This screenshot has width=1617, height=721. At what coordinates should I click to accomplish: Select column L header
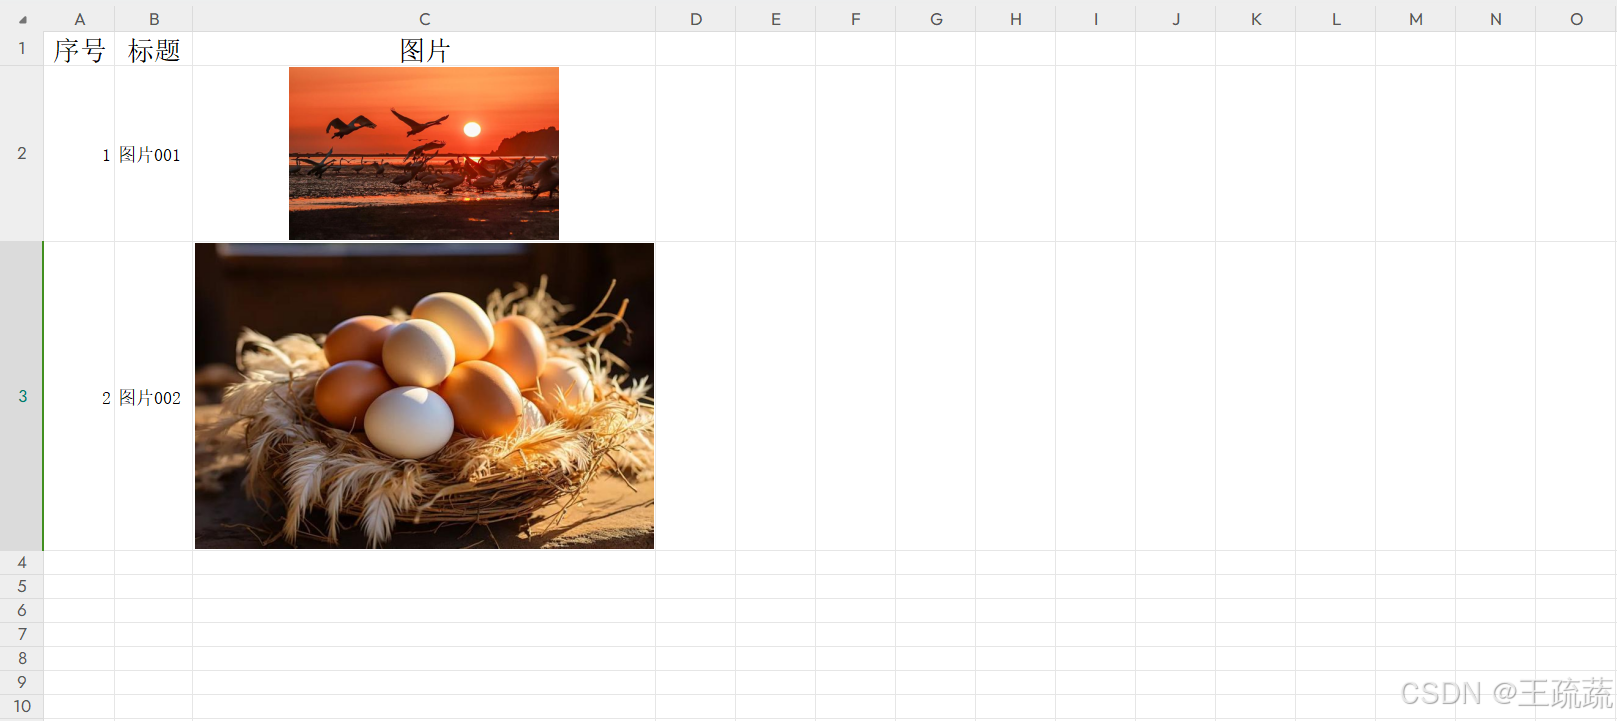(1335, 19)
